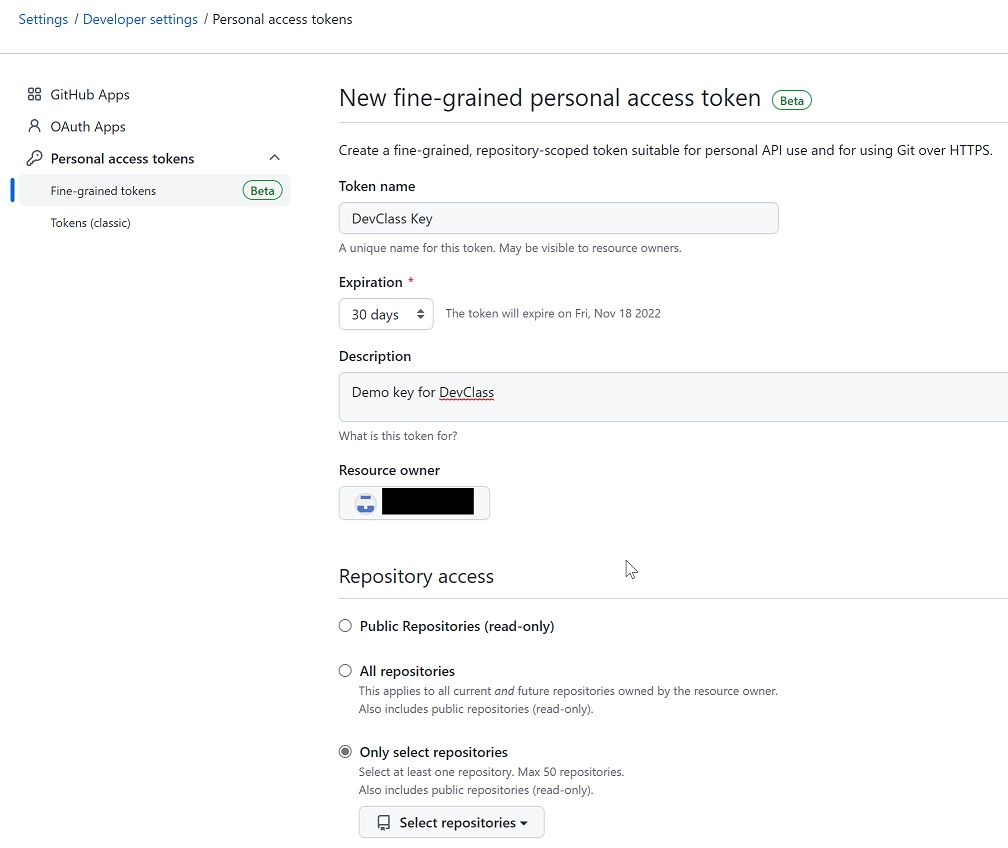Select the Public Repositories (read-only) option
1008x848 pixels.
(x=345, y=624)
